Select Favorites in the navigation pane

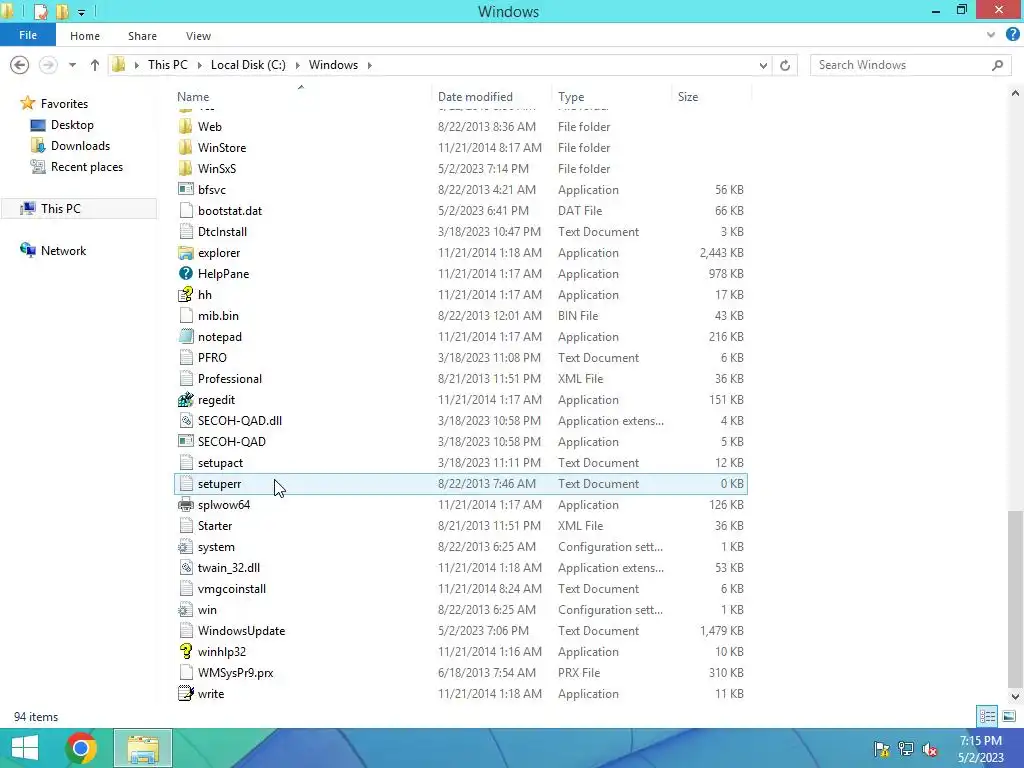(x=64, y=103)
